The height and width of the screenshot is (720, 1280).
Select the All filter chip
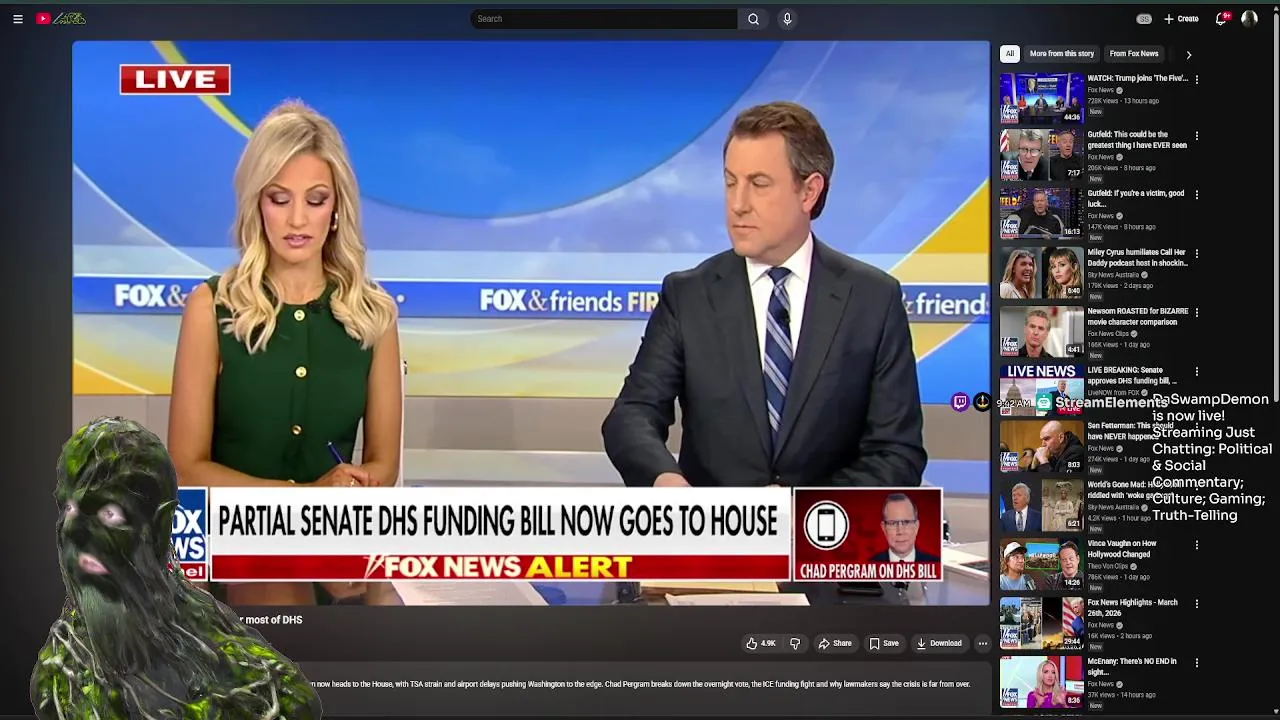pos(1010,54)
